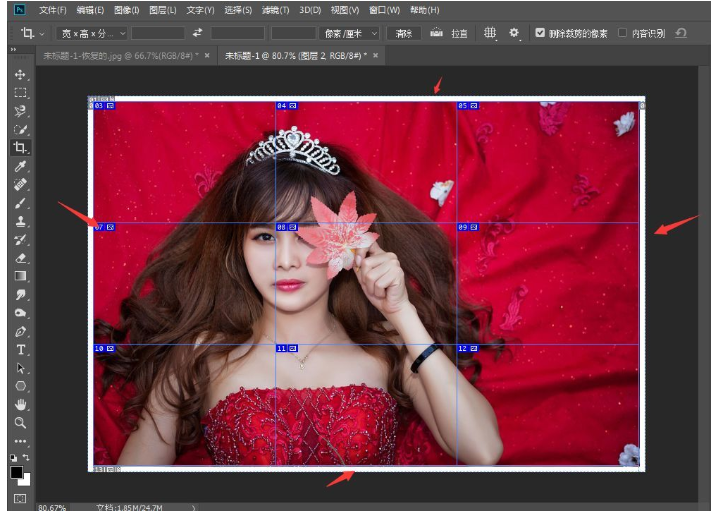
Task: Toggle the delete cropped pixels checkbox
Action: click(541, 33)
